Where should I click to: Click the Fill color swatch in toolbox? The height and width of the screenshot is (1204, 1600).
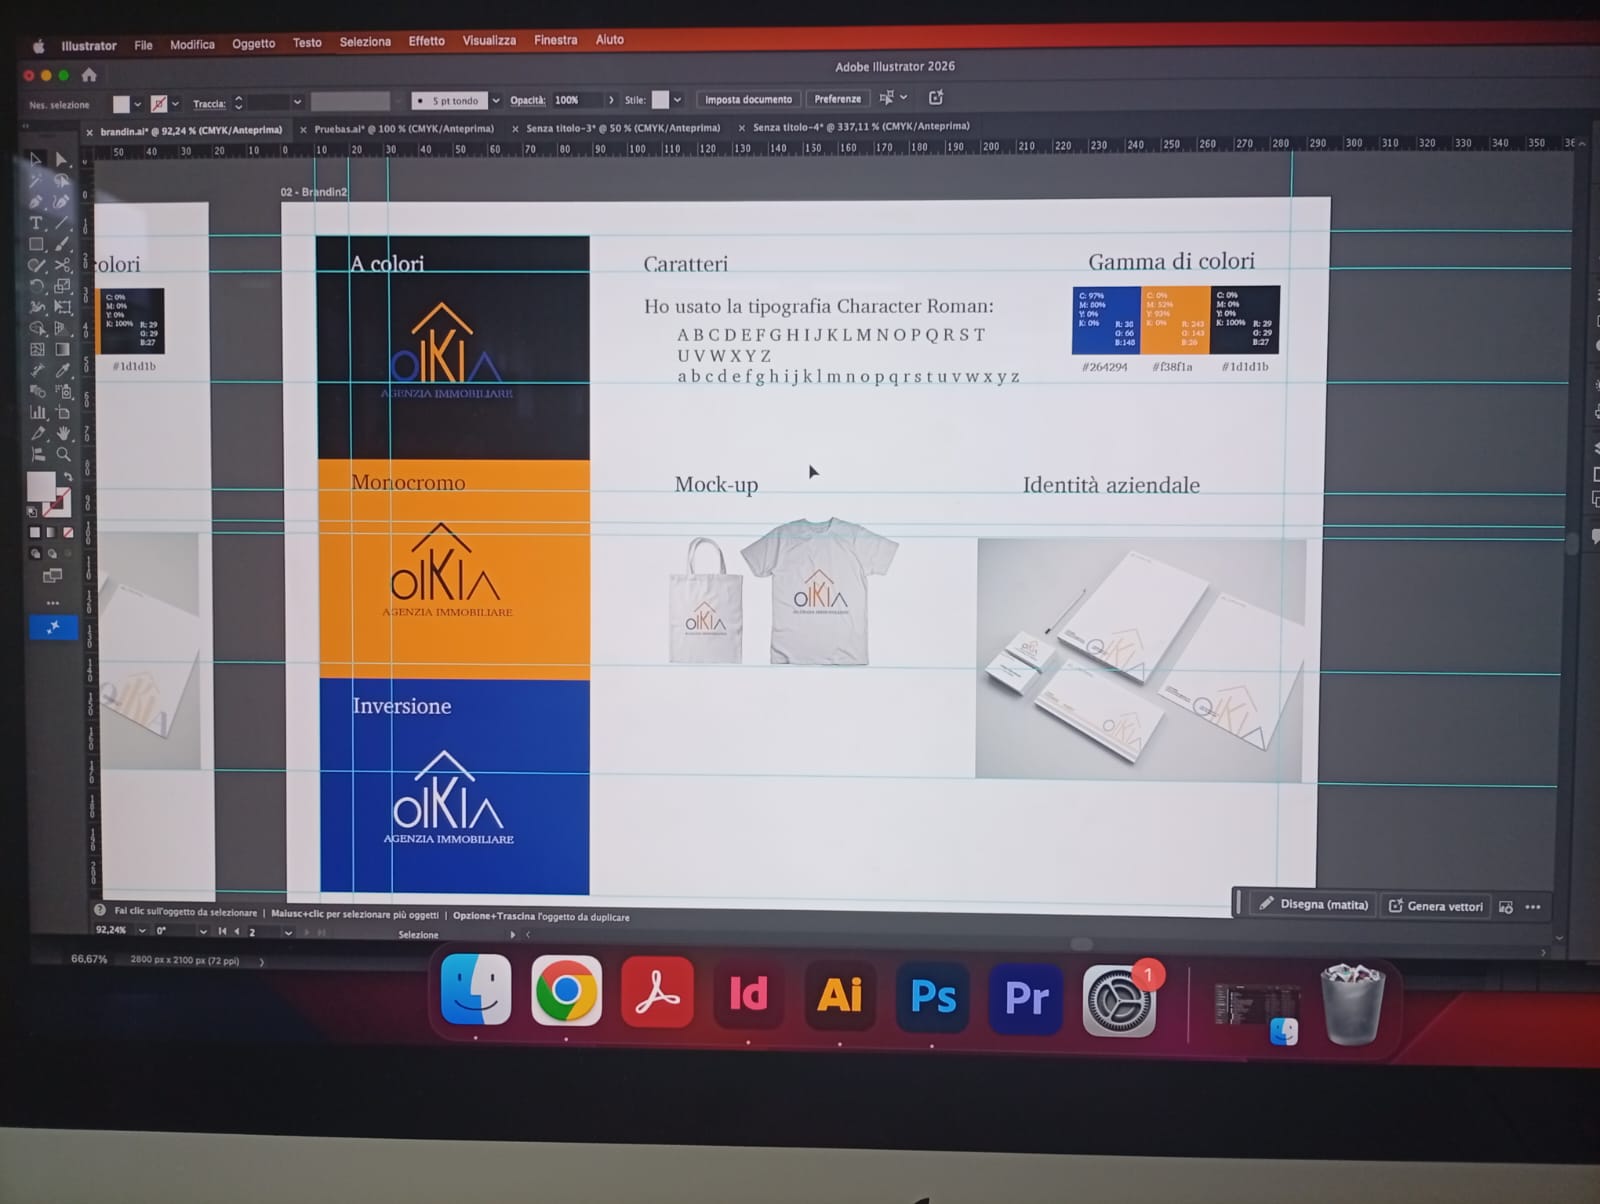pyautogui.click(x=41, y=487)
